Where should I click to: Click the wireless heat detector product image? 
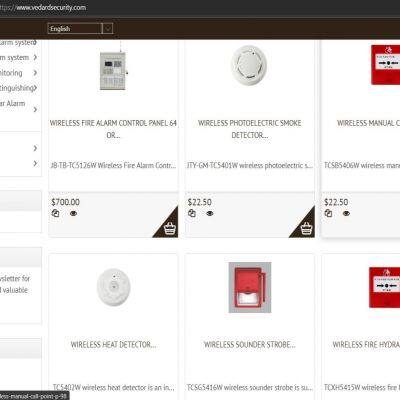coord(113,287)
